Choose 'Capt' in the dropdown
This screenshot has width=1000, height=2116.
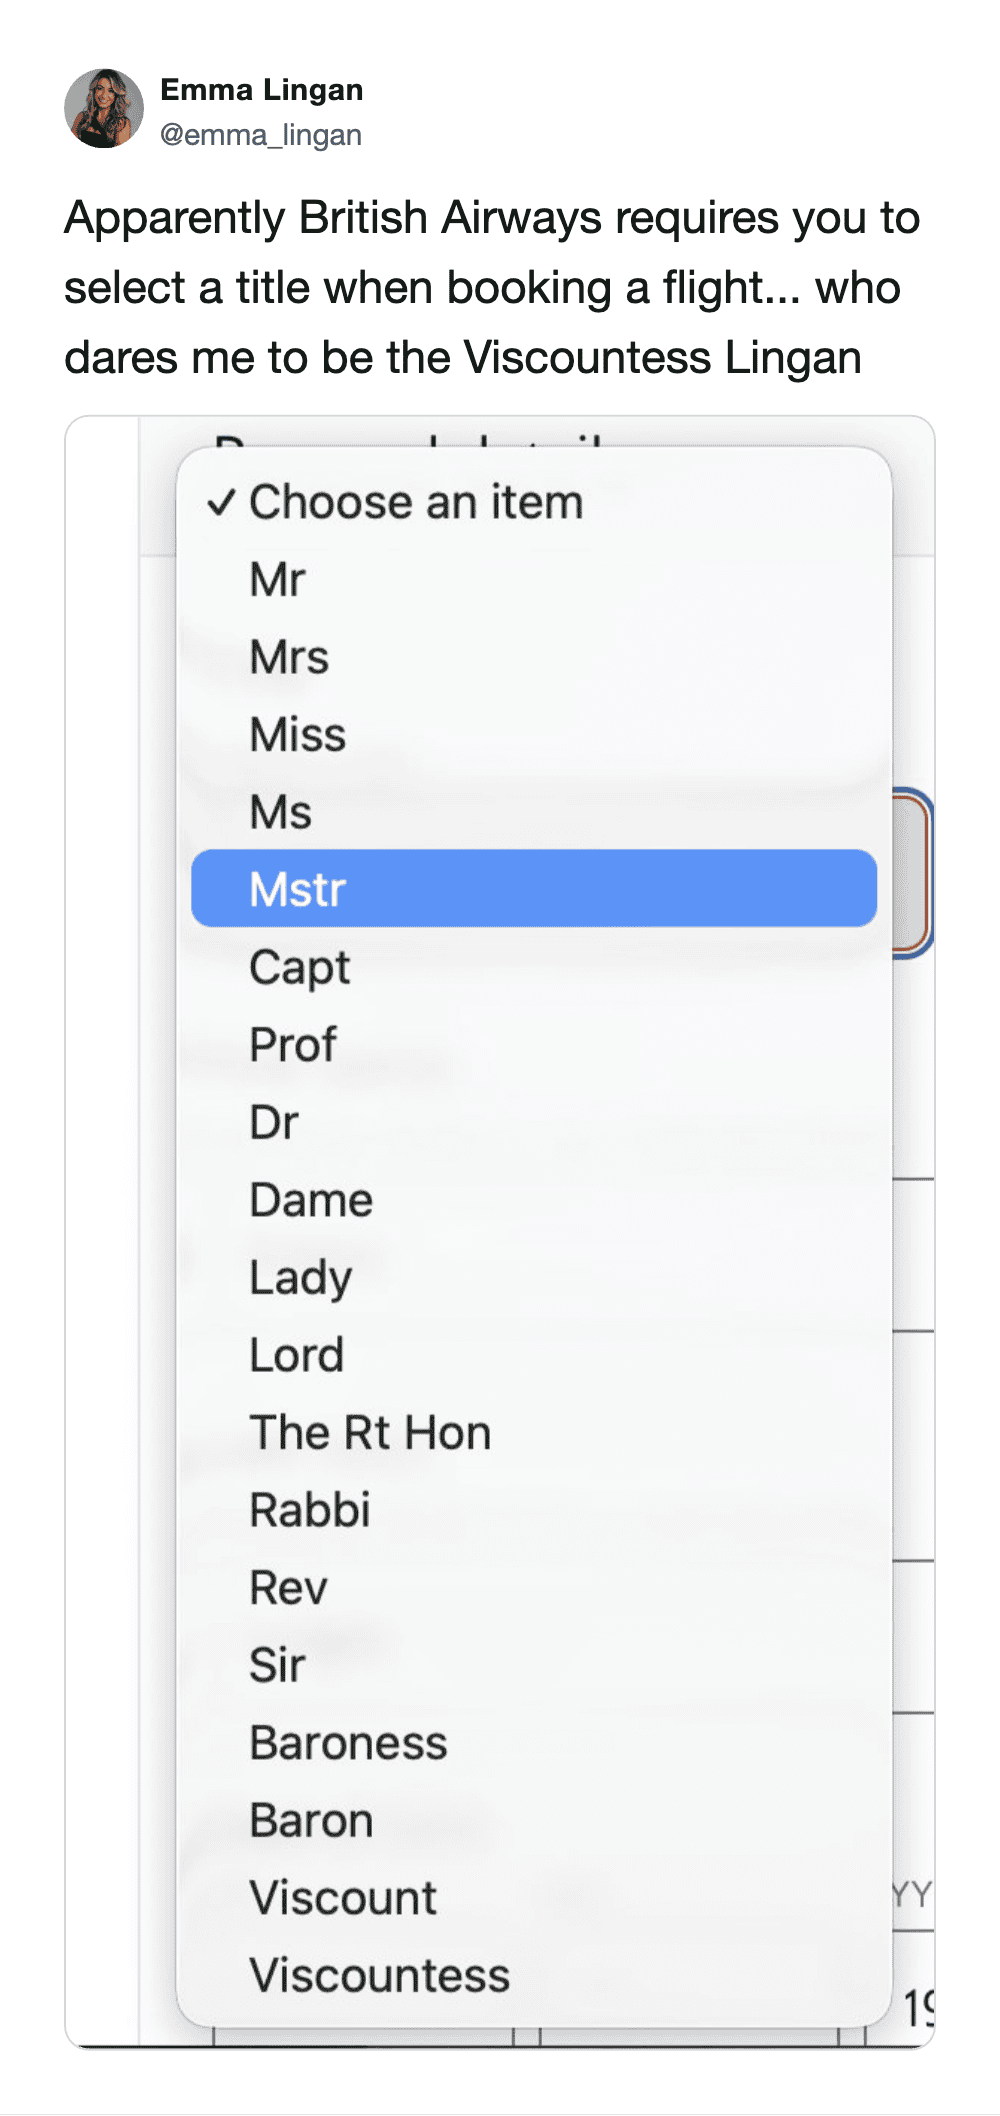pyautogui.click(x=300, y=967)
